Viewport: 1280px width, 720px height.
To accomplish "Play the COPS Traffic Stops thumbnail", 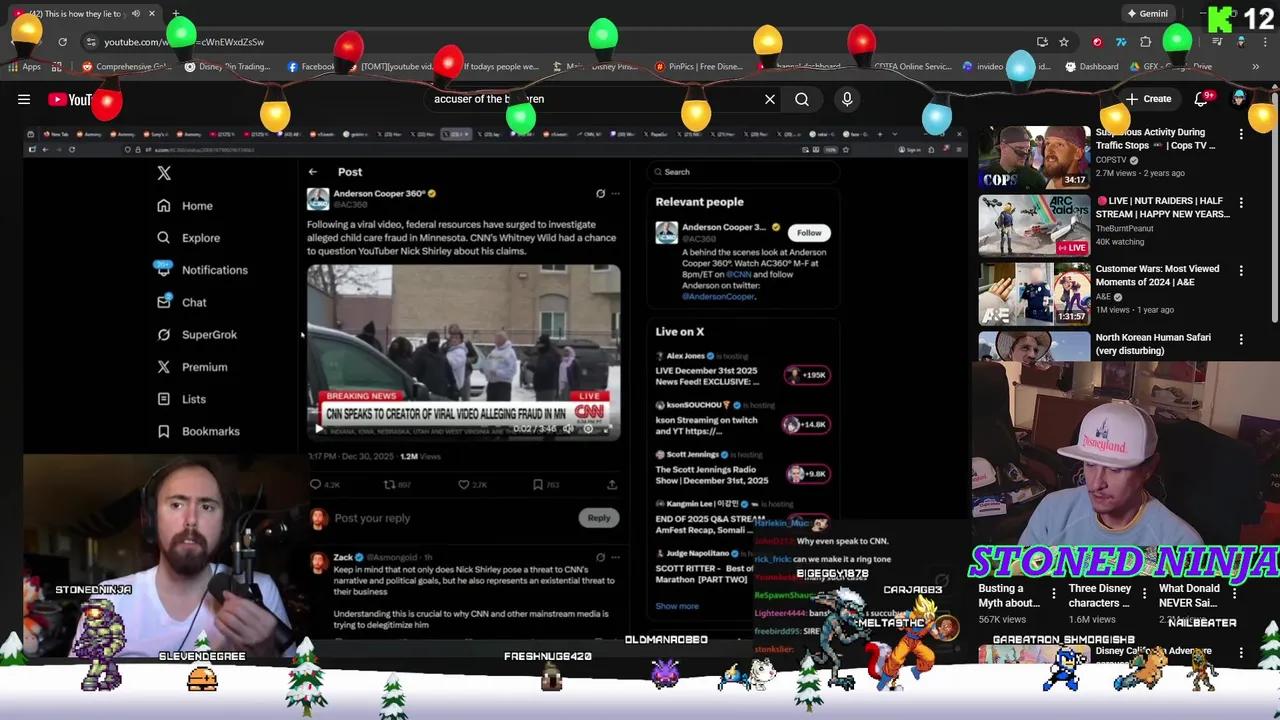I will tap(1034, 157).
